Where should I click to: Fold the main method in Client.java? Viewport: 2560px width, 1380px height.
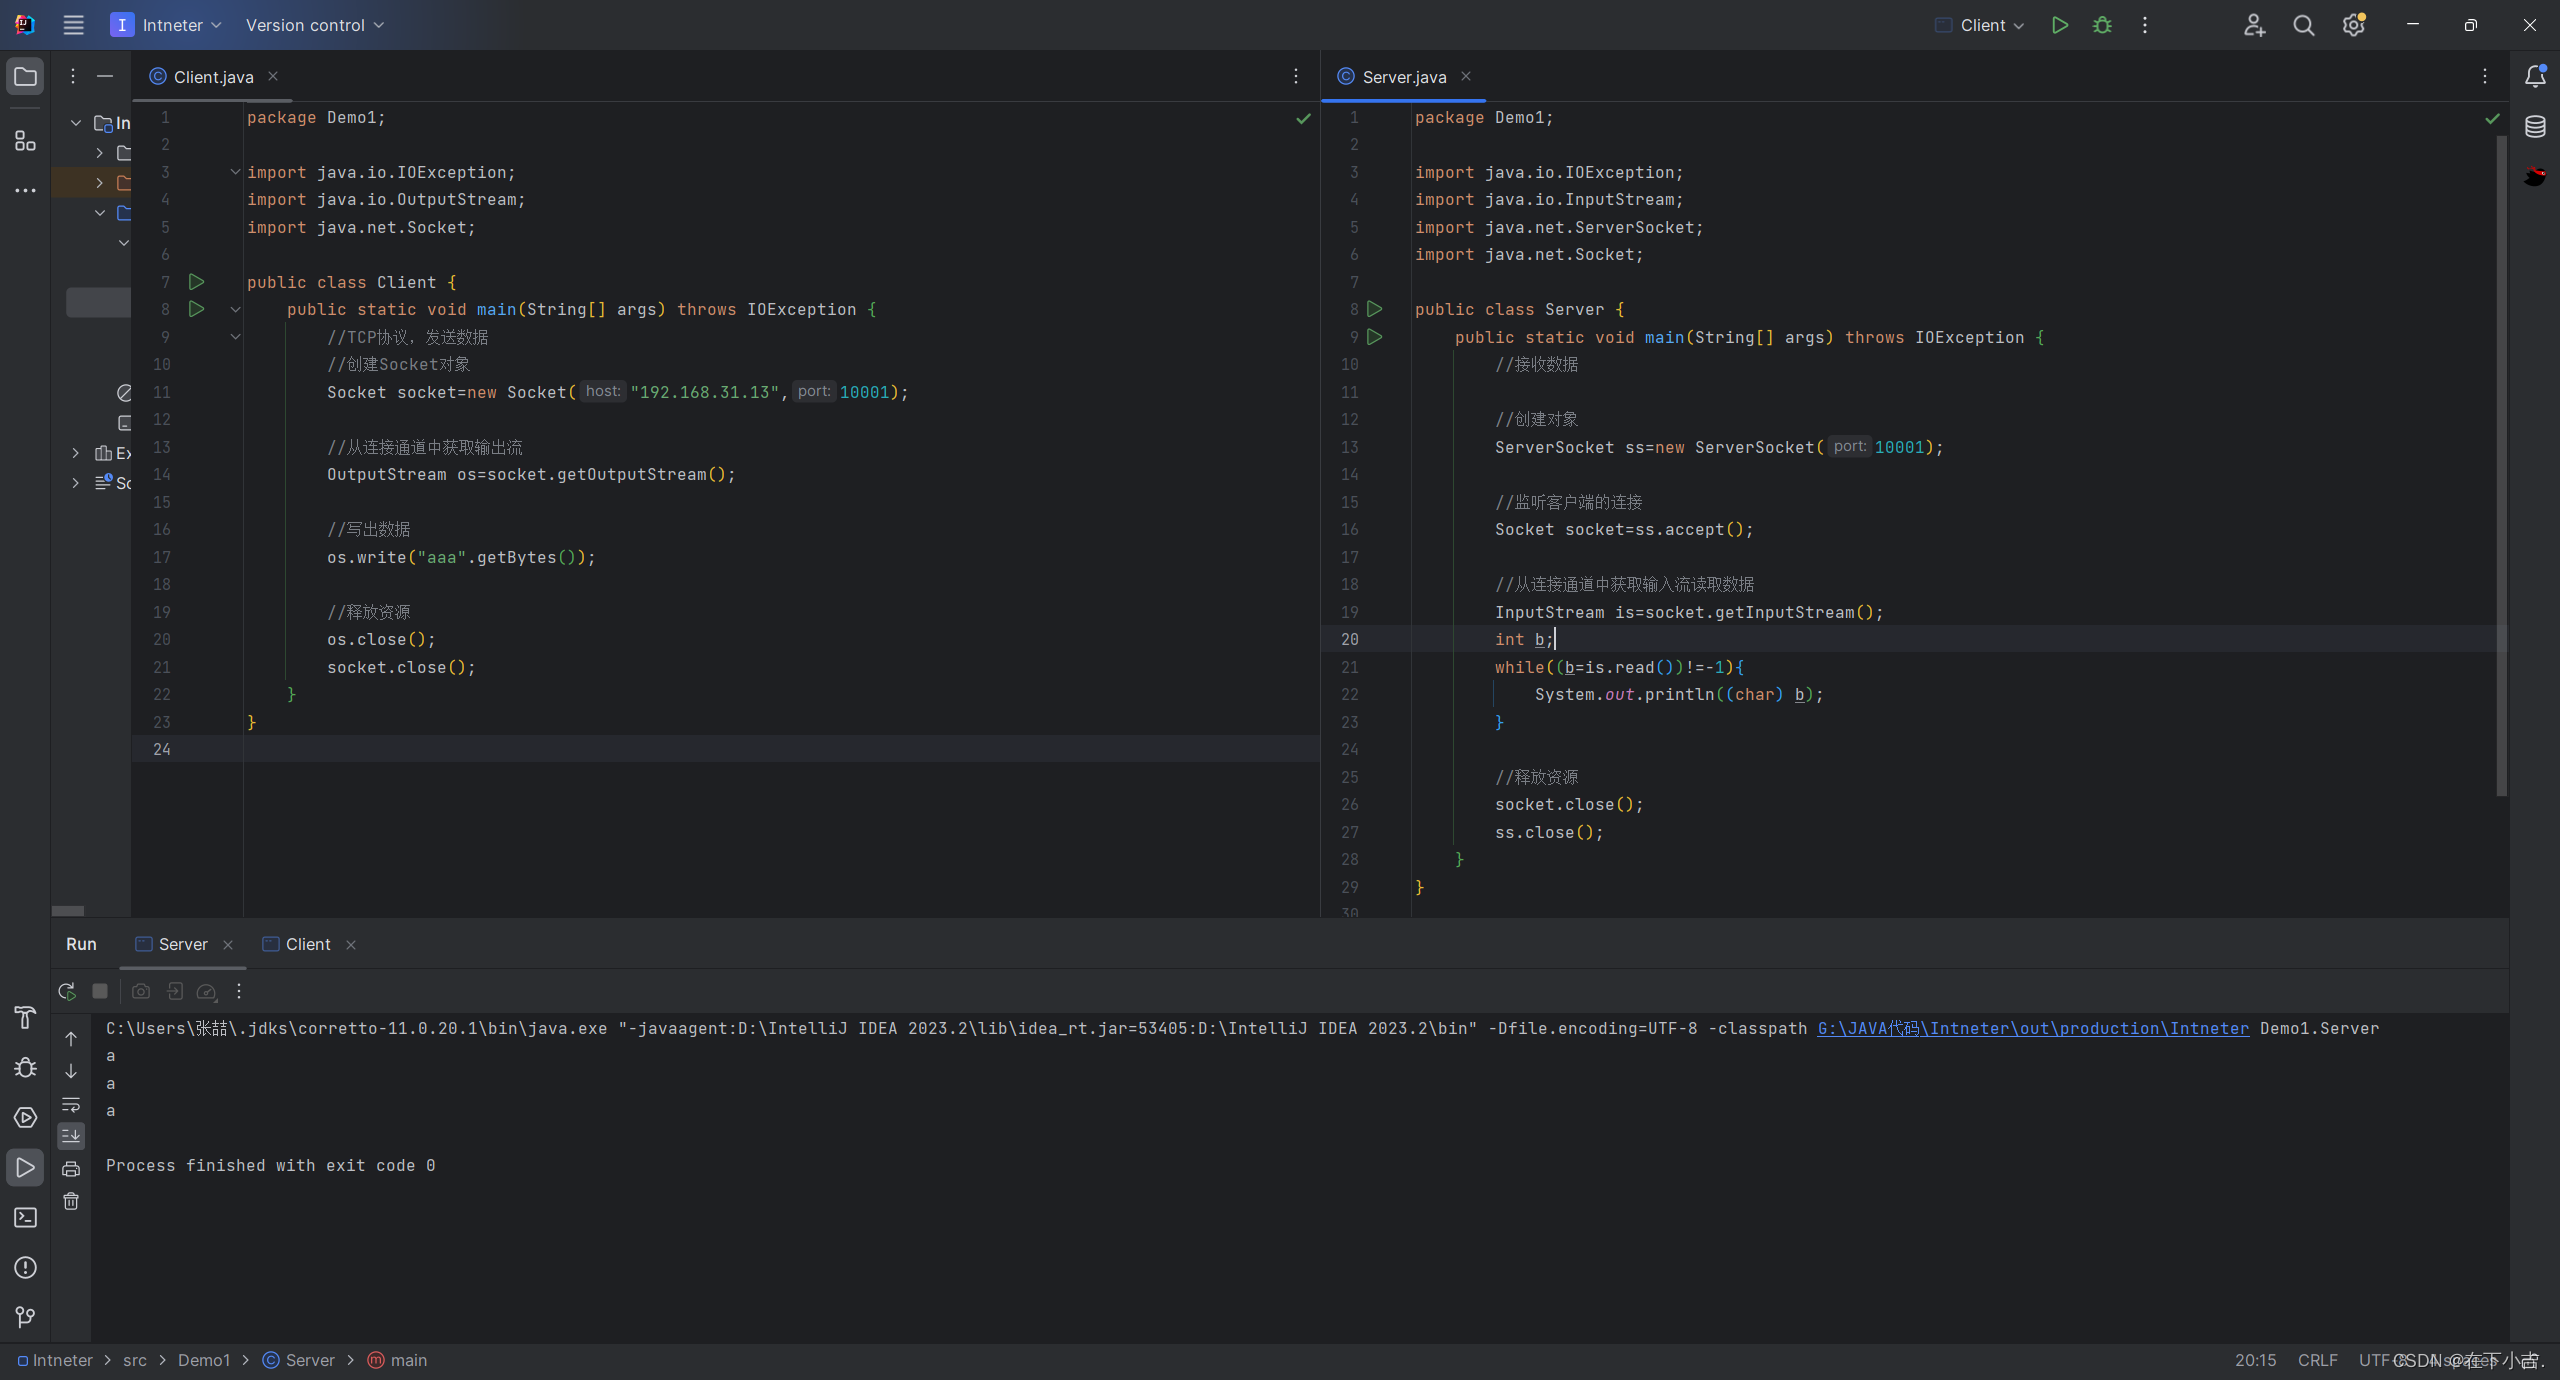[x=235, y=310]
